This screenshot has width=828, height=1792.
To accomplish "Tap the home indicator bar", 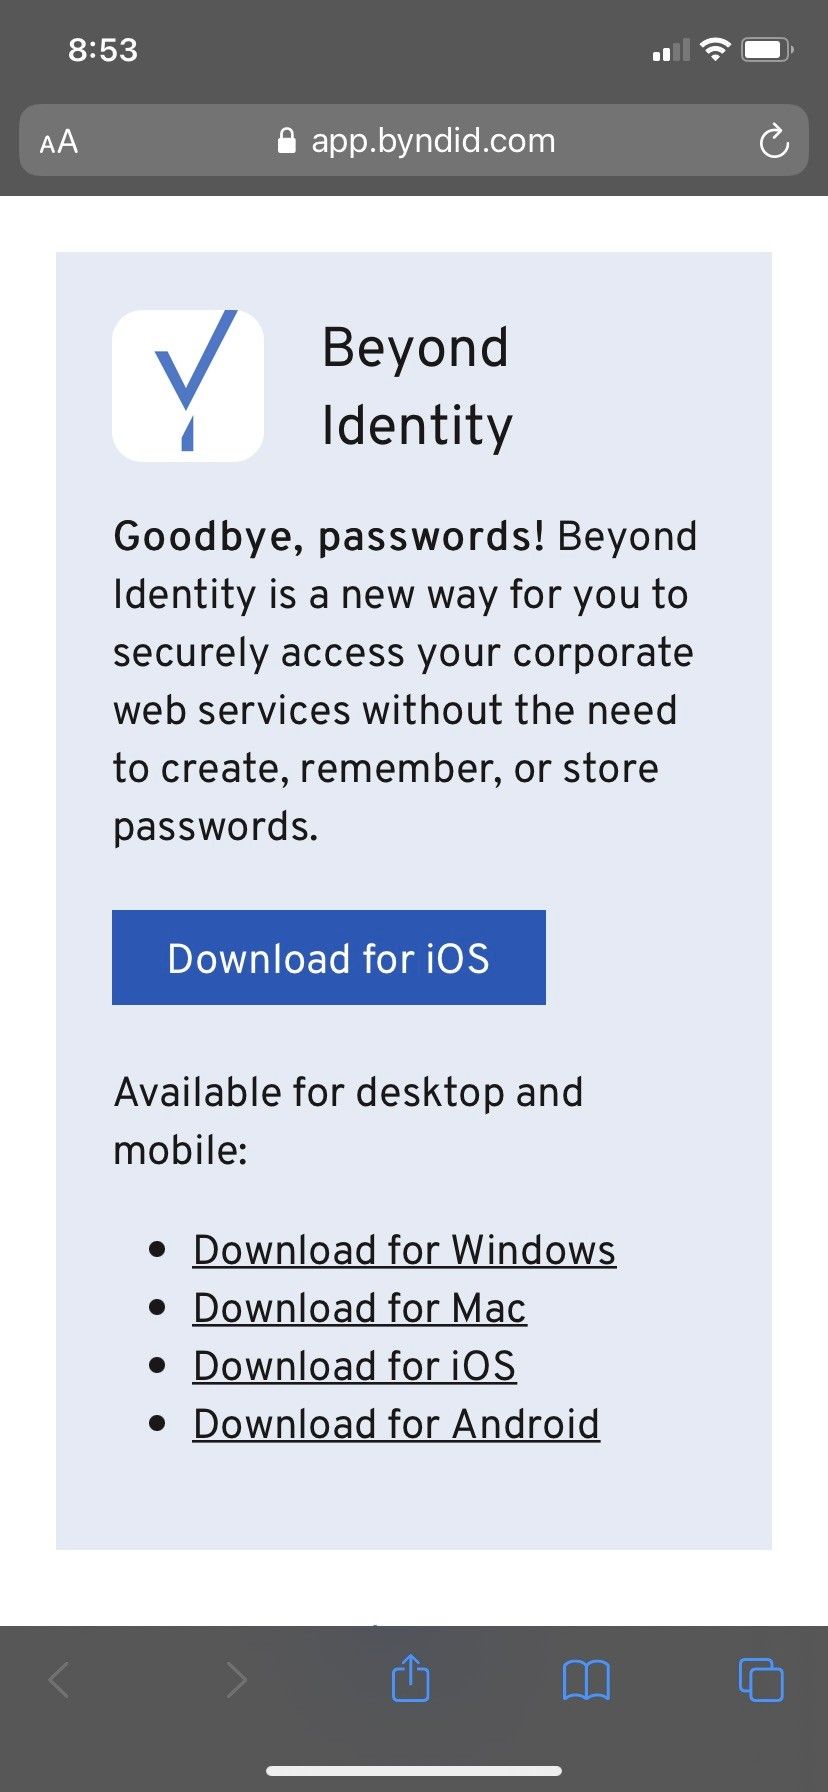I will click(x=414, y=1771).
